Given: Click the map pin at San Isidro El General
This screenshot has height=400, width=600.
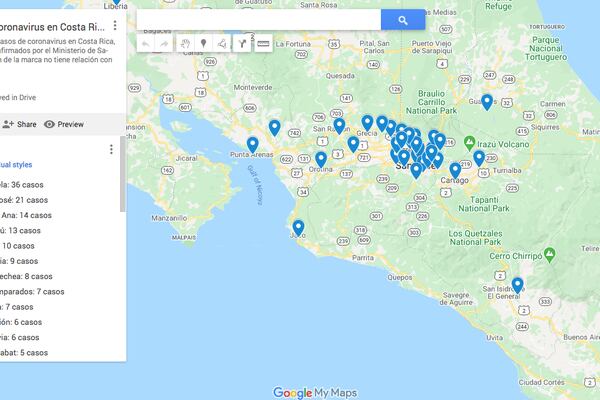Looking at the screenshot, I should pos(517,286).
